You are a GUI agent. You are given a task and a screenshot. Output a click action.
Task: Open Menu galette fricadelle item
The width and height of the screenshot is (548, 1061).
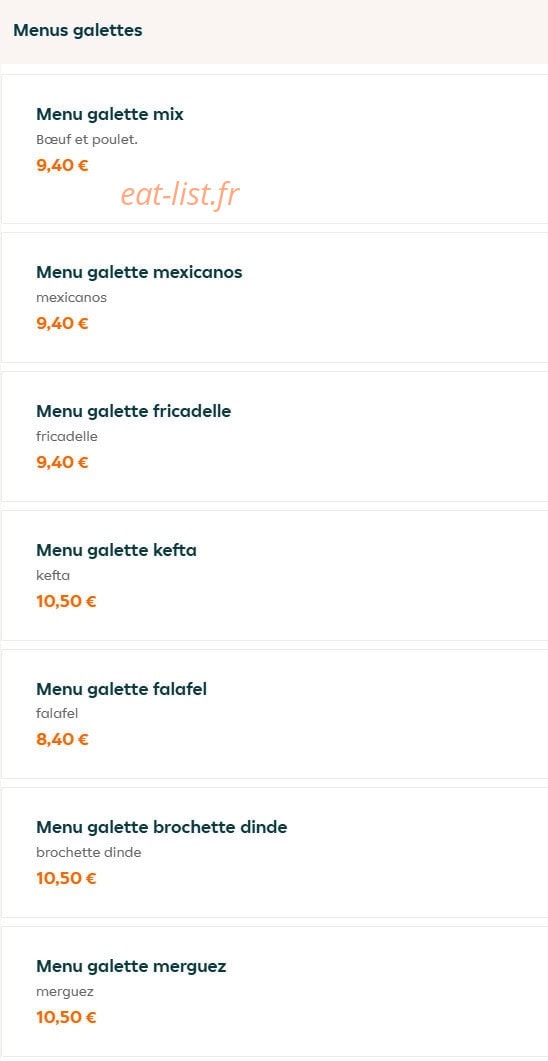[x=274, y=436]
